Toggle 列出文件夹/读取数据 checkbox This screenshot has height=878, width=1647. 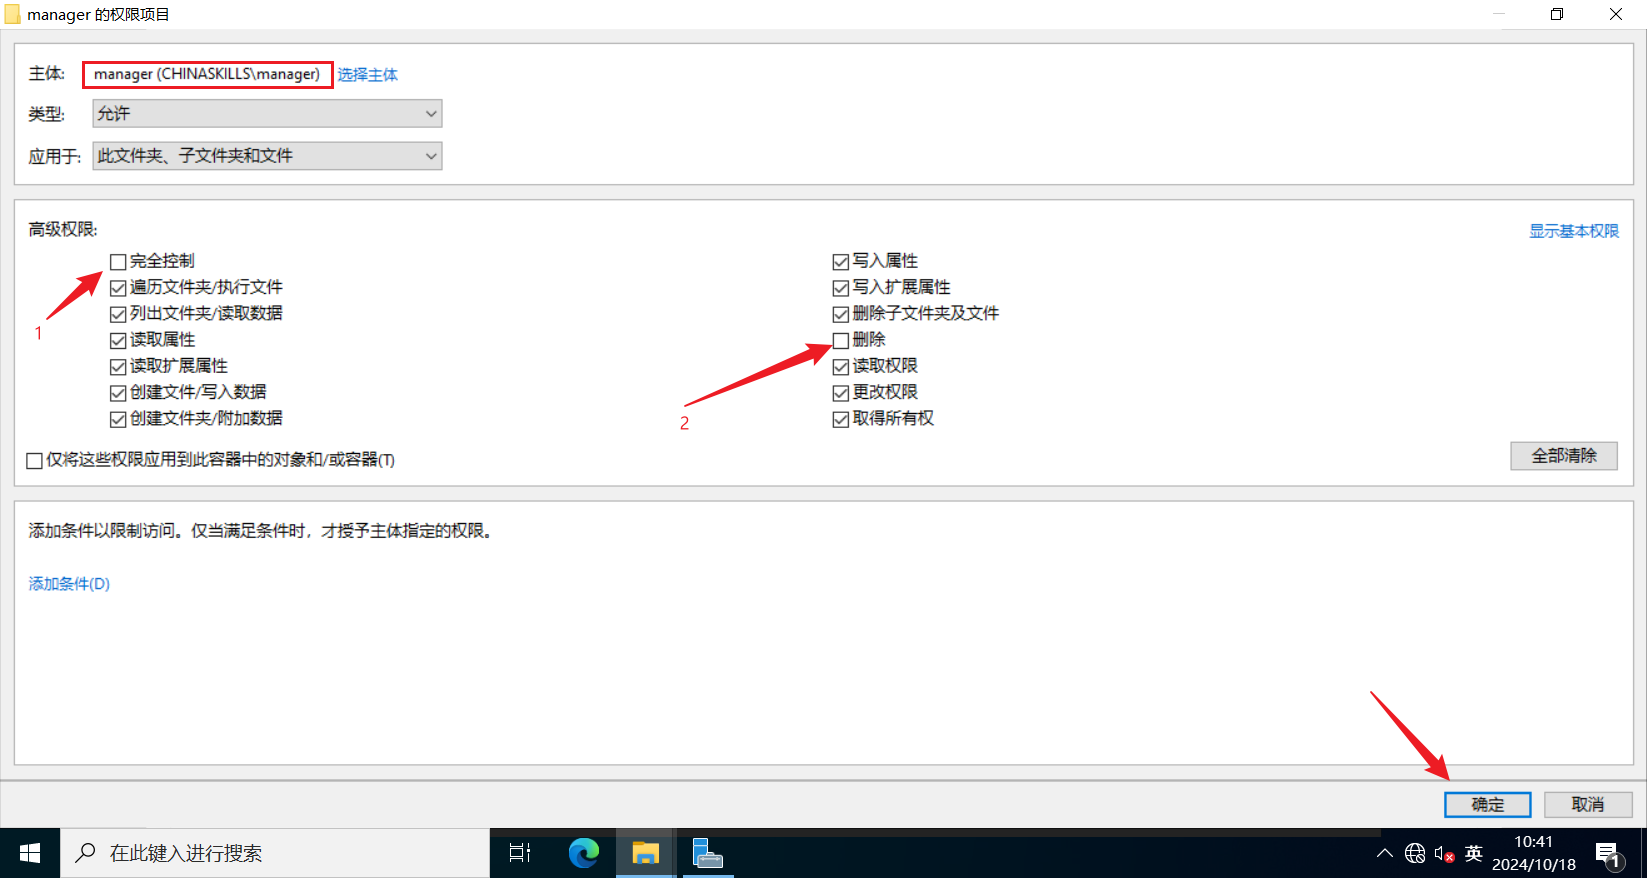click(118, 314)
